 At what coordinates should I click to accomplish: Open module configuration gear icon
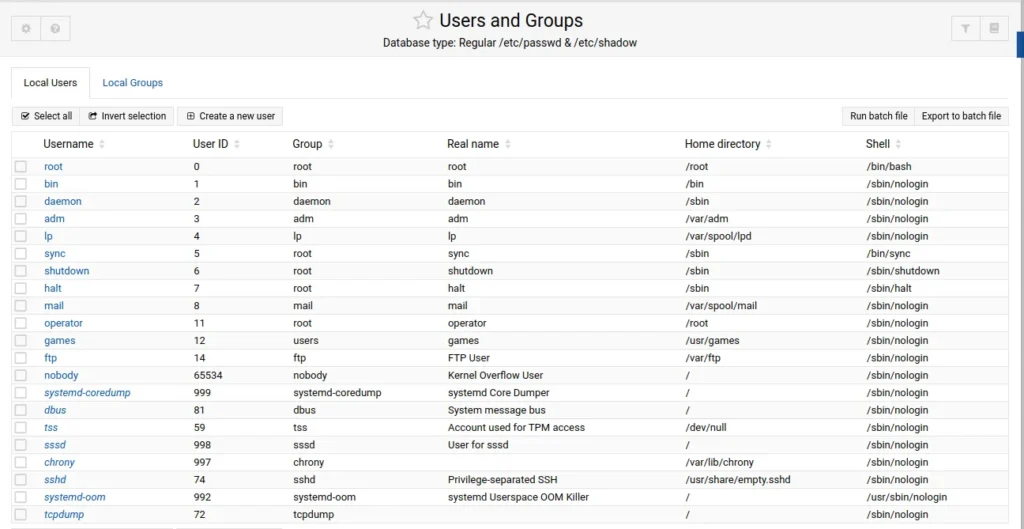click(x=26, y=29)
